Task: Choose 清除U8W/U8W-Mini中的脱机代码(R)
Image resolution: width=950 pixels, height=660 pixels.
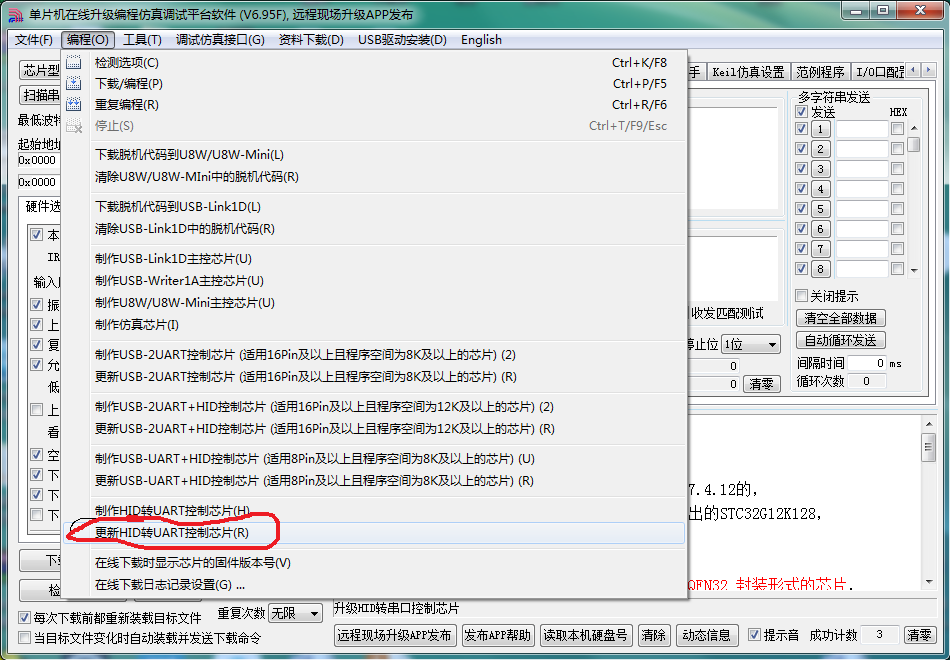Action: [374, 177]
